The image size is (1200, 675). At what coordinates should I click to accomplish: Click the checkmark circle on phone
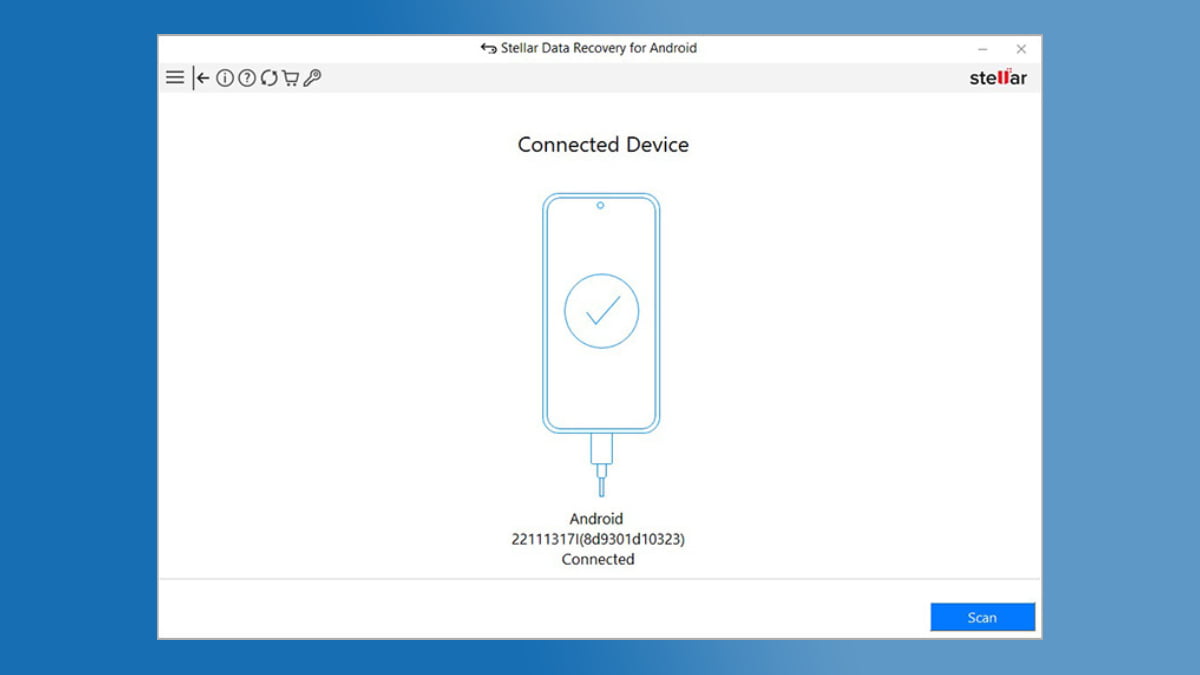pos(601,311)
